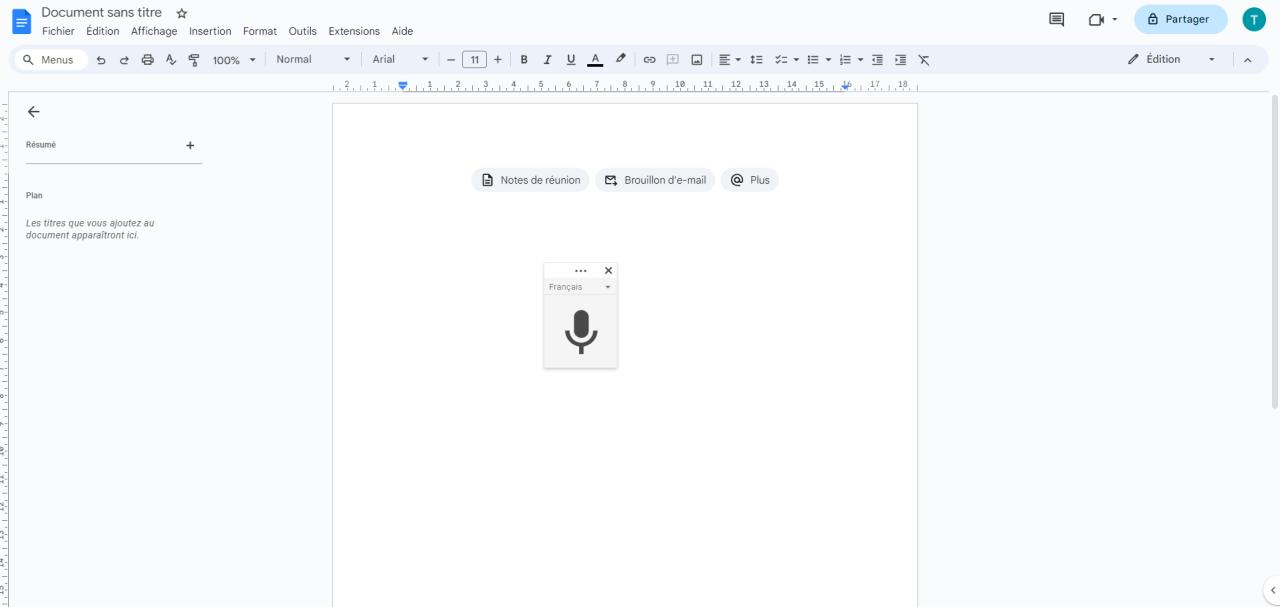Screen dimensions: 1280x607
Task: Open the Insertion menu
Action: coord(210,31)
